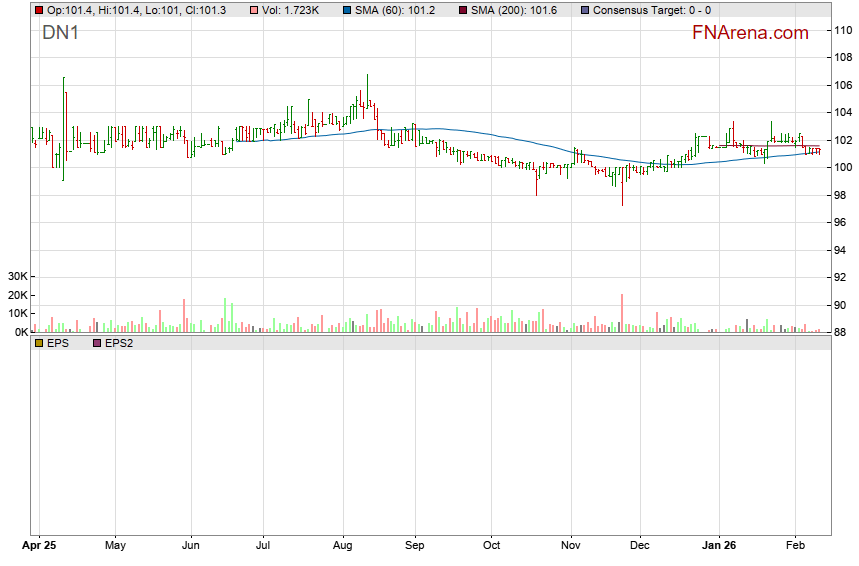
Task: Open the FNArena.com watermark link
Action: (750, 33)
